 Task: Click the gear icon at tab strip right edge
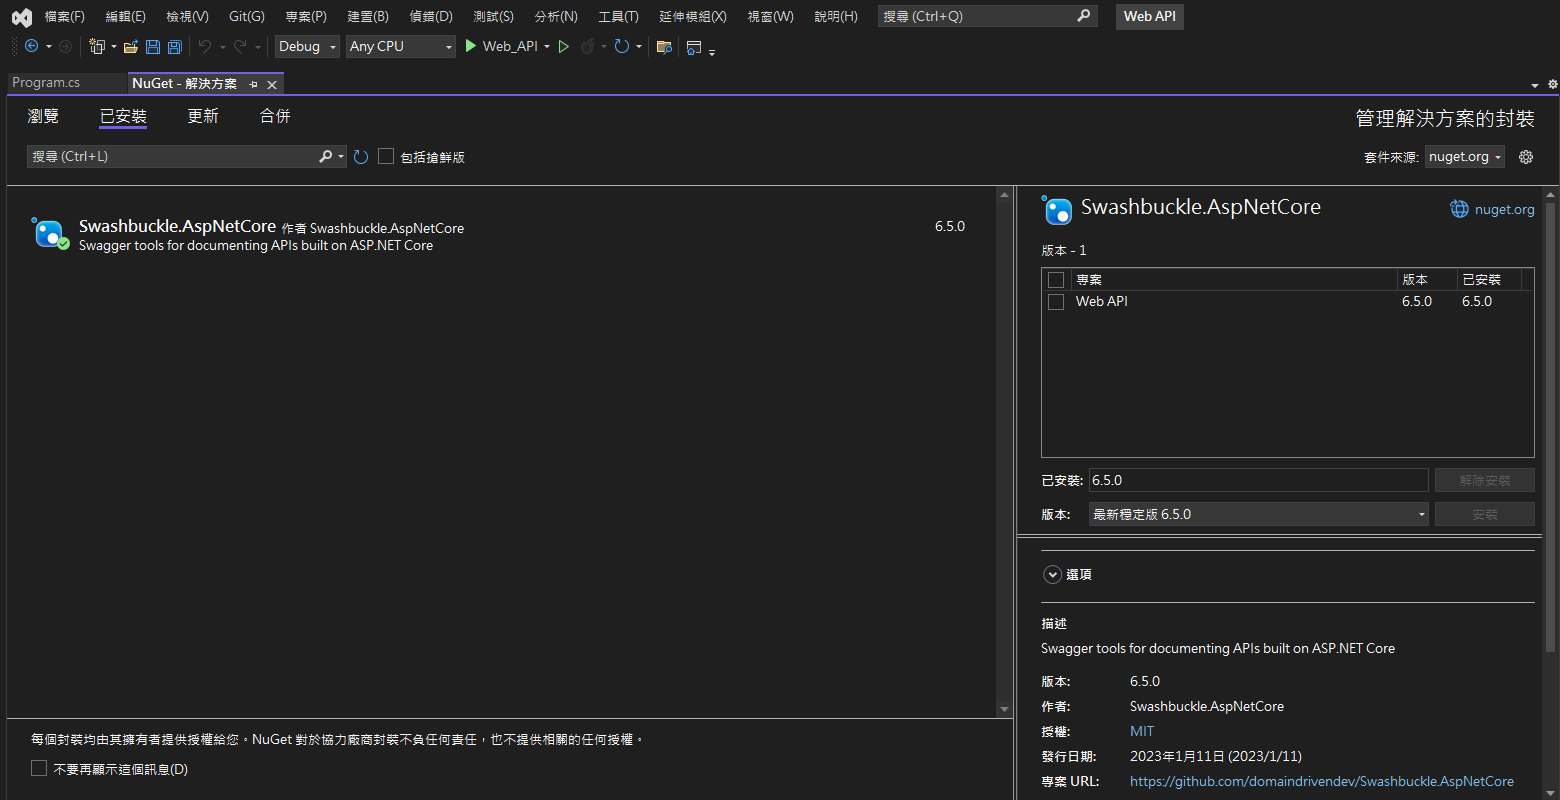(x=1552, y=84)
